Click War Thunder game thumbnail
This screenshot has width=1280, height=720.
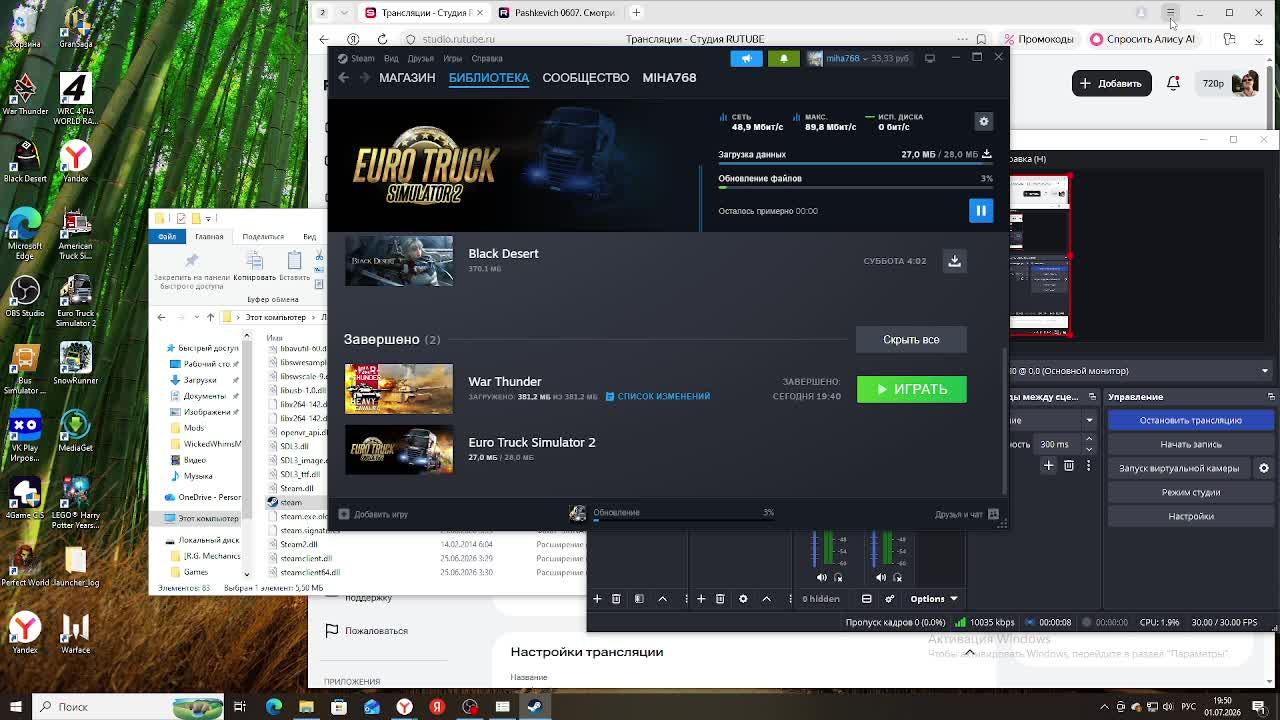pos(399,389)
